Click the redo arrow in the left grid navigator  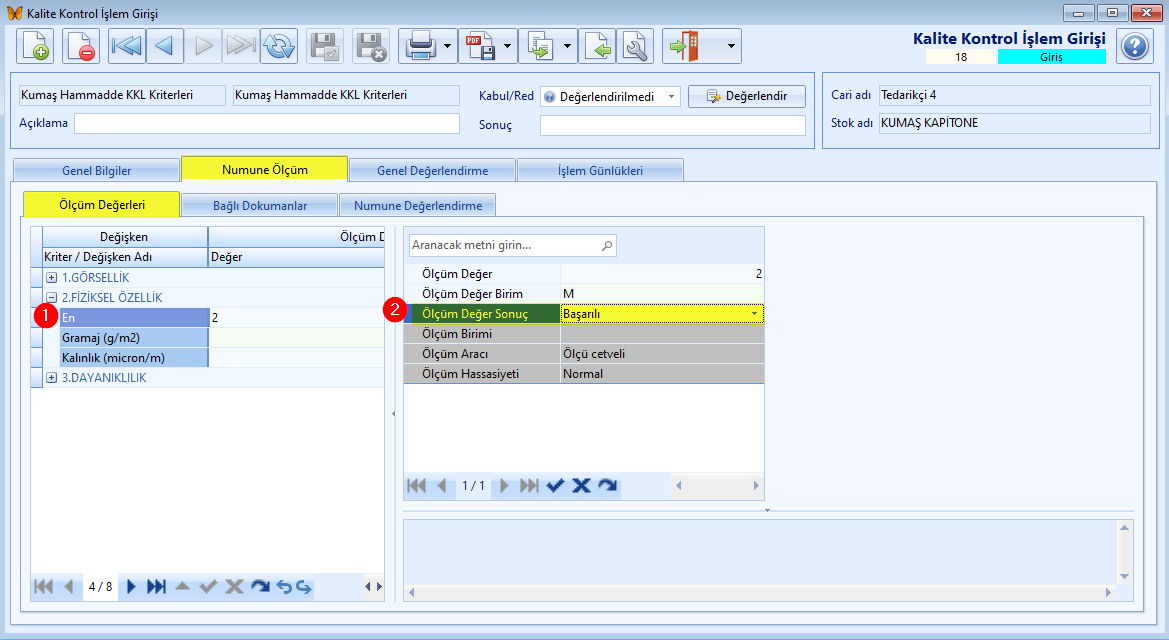(x=303, y=586)
